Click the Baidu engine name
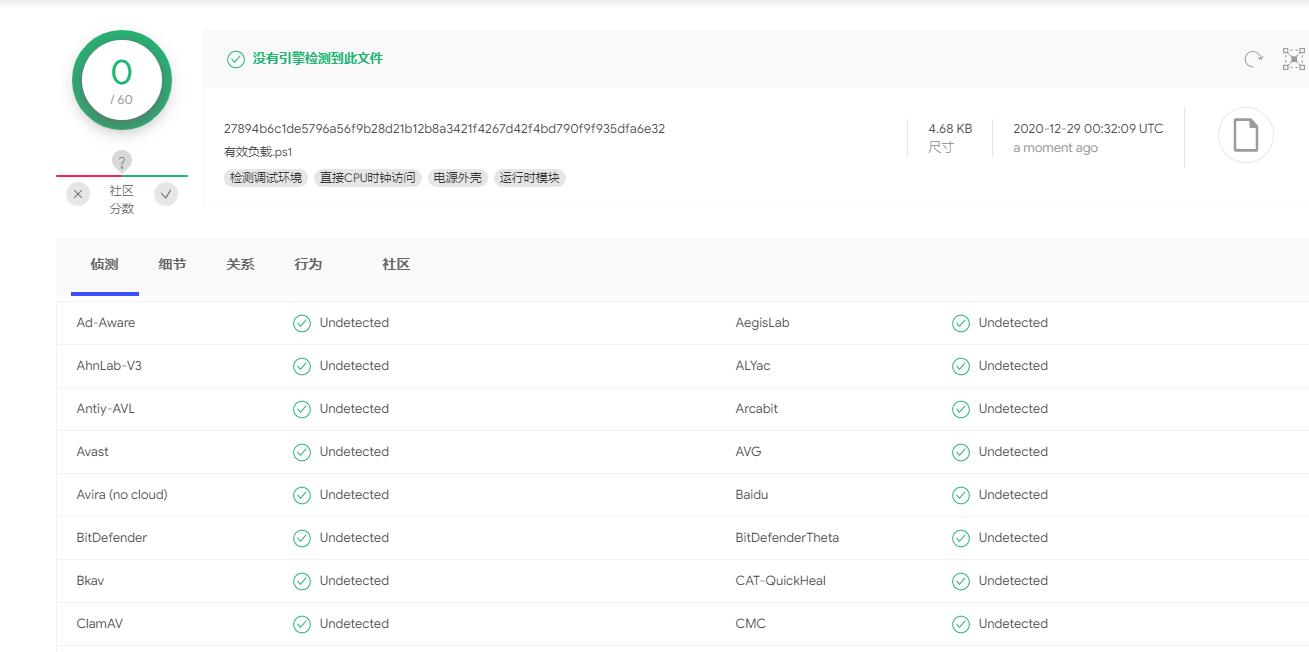Image resolution: width=1309 pixels, height=652 pixels. tap(752, 495)
